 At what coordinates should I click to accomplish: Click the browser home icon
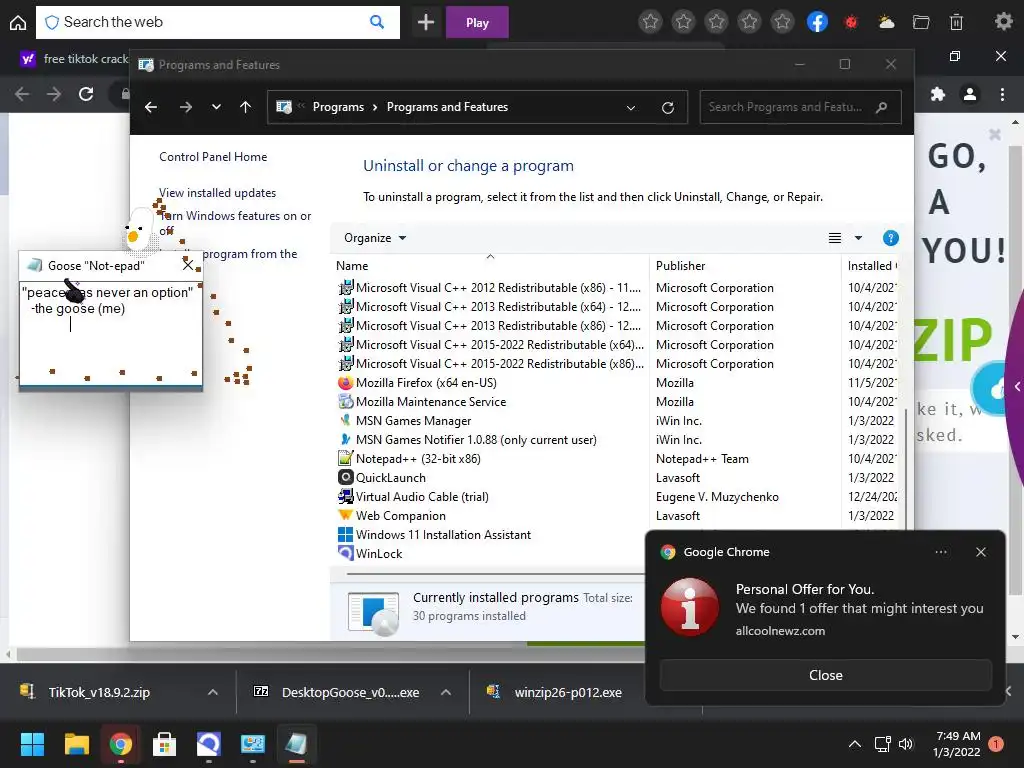18,23
